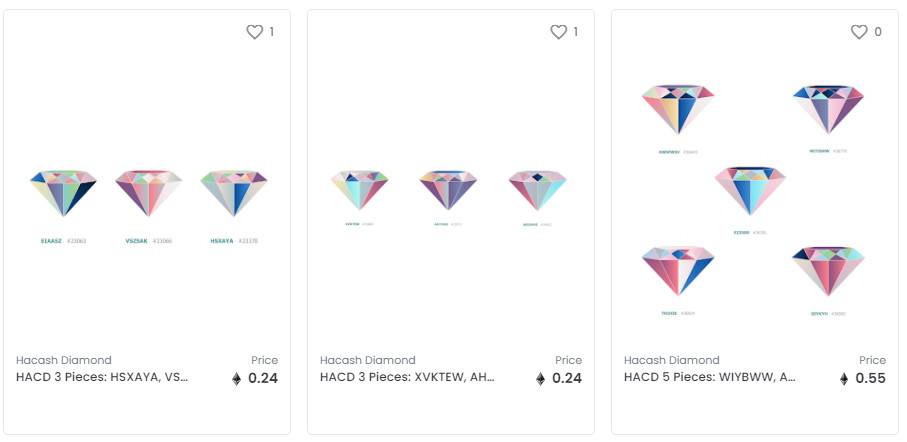The height and width of the screenshot is (442, 907).
Task: Click the EIAASZ diamond image
Action: 64,193
